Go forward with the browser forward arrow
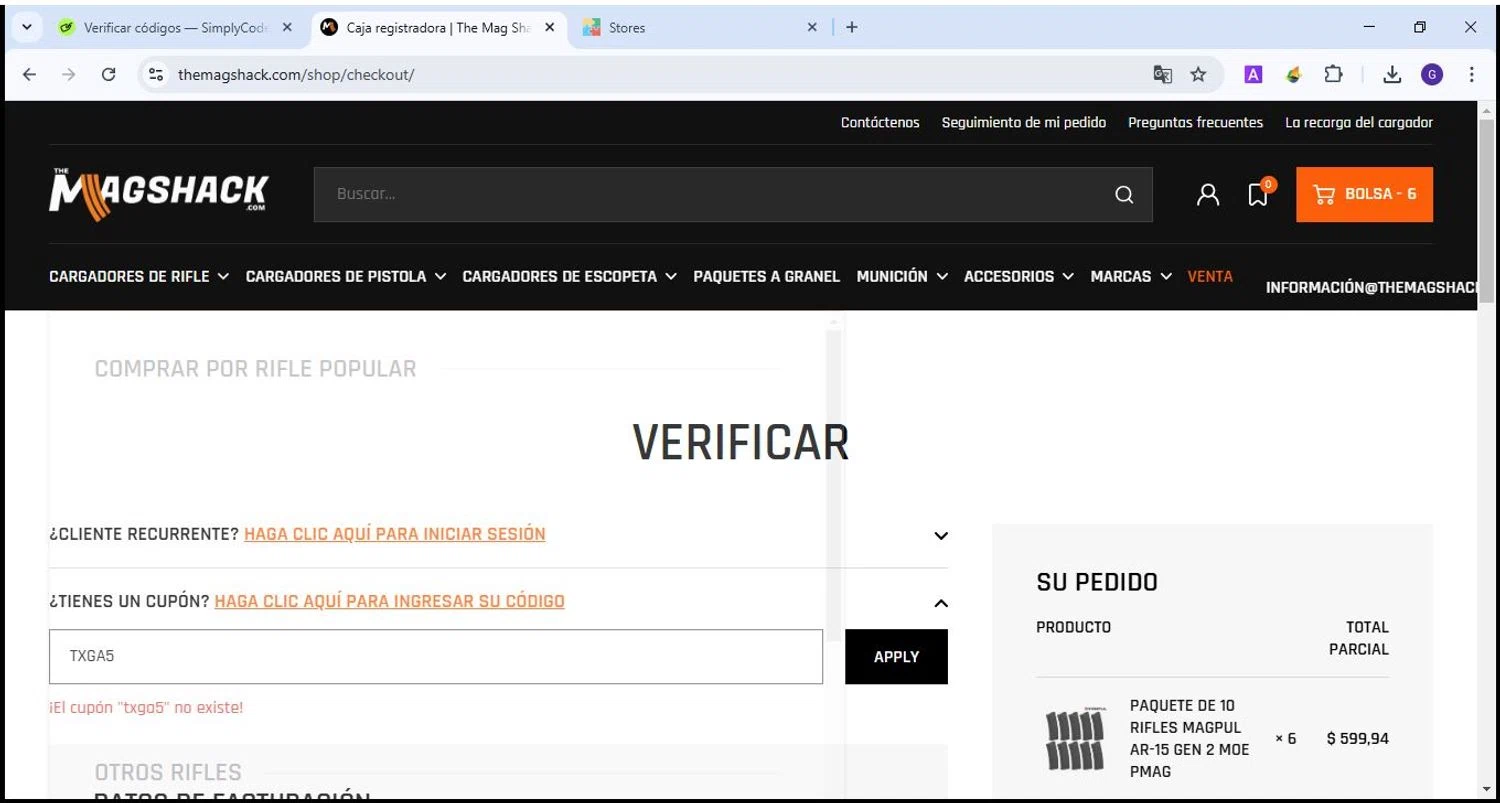The width and height of the screenshot is (1500, 803). pos(68,74)
